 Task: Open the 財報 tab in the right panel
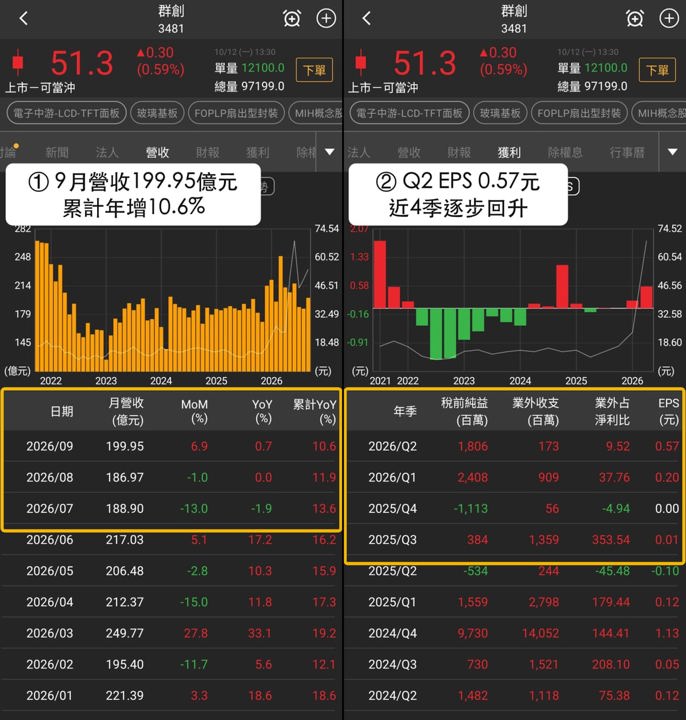(459, 152)
